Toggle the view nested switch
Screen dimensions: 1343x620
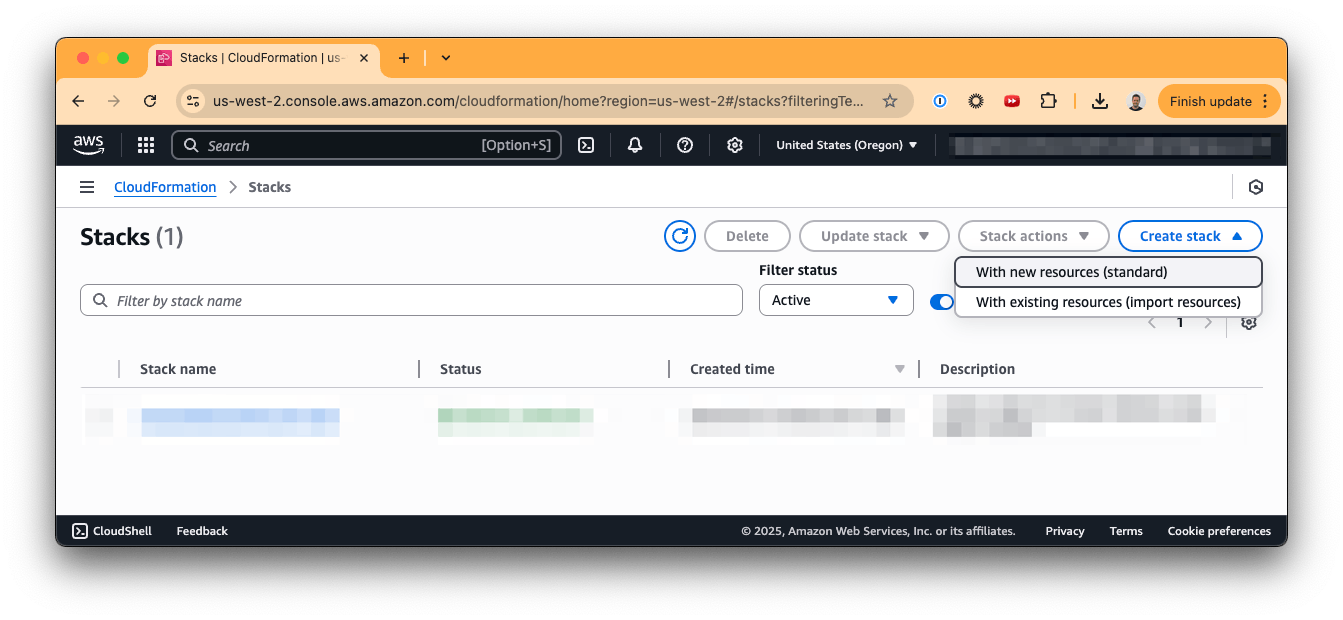tap(942, 302)
